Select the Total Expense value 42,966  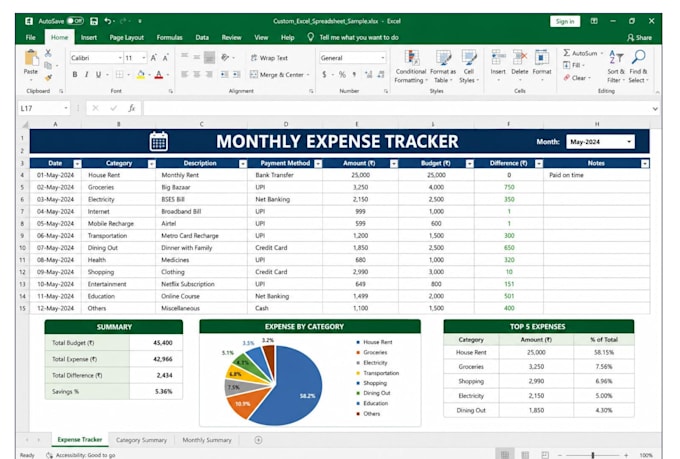coord(156,359)
